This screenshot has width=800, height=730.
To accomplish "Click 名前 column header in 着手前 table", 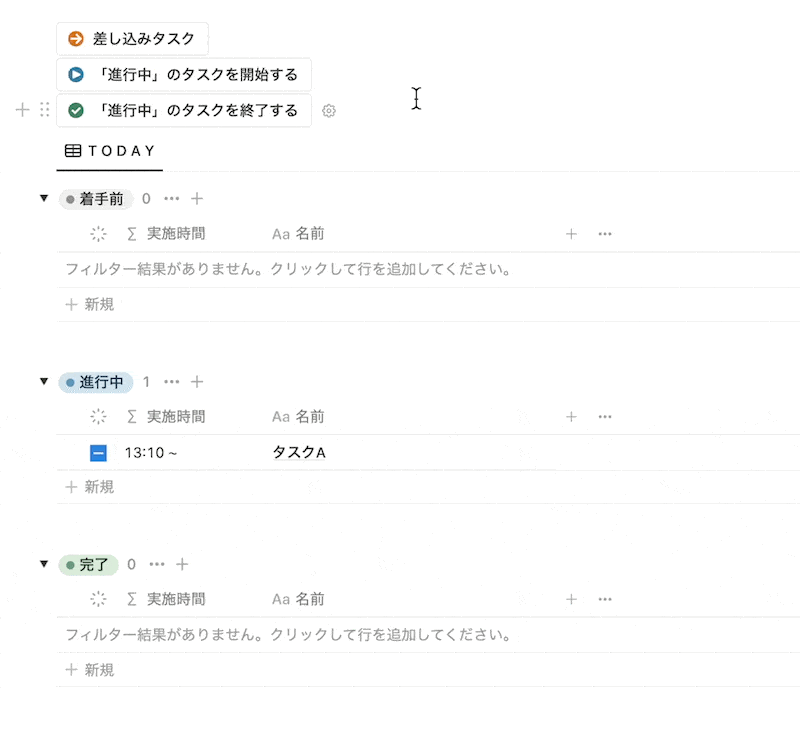I will coord(298,234).
